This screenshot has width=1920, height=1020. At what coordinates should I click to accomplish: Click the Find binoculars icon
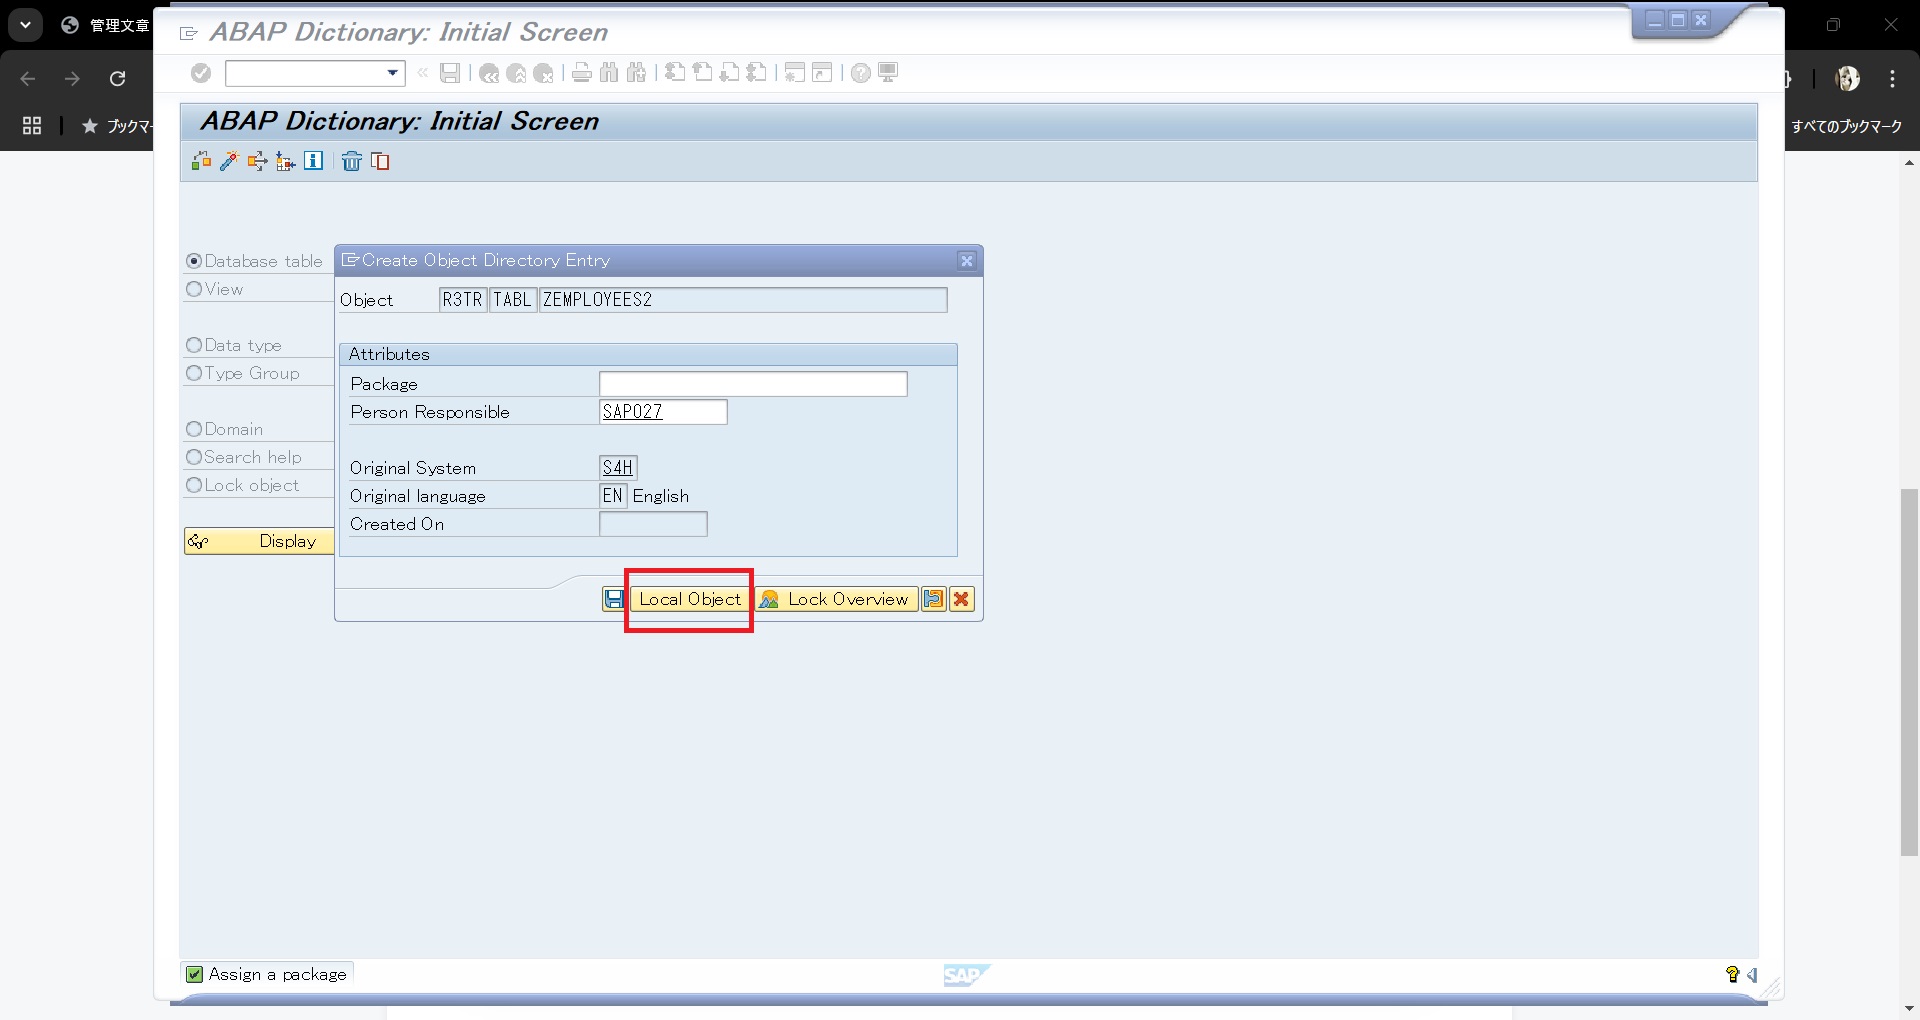pos(609,73)
